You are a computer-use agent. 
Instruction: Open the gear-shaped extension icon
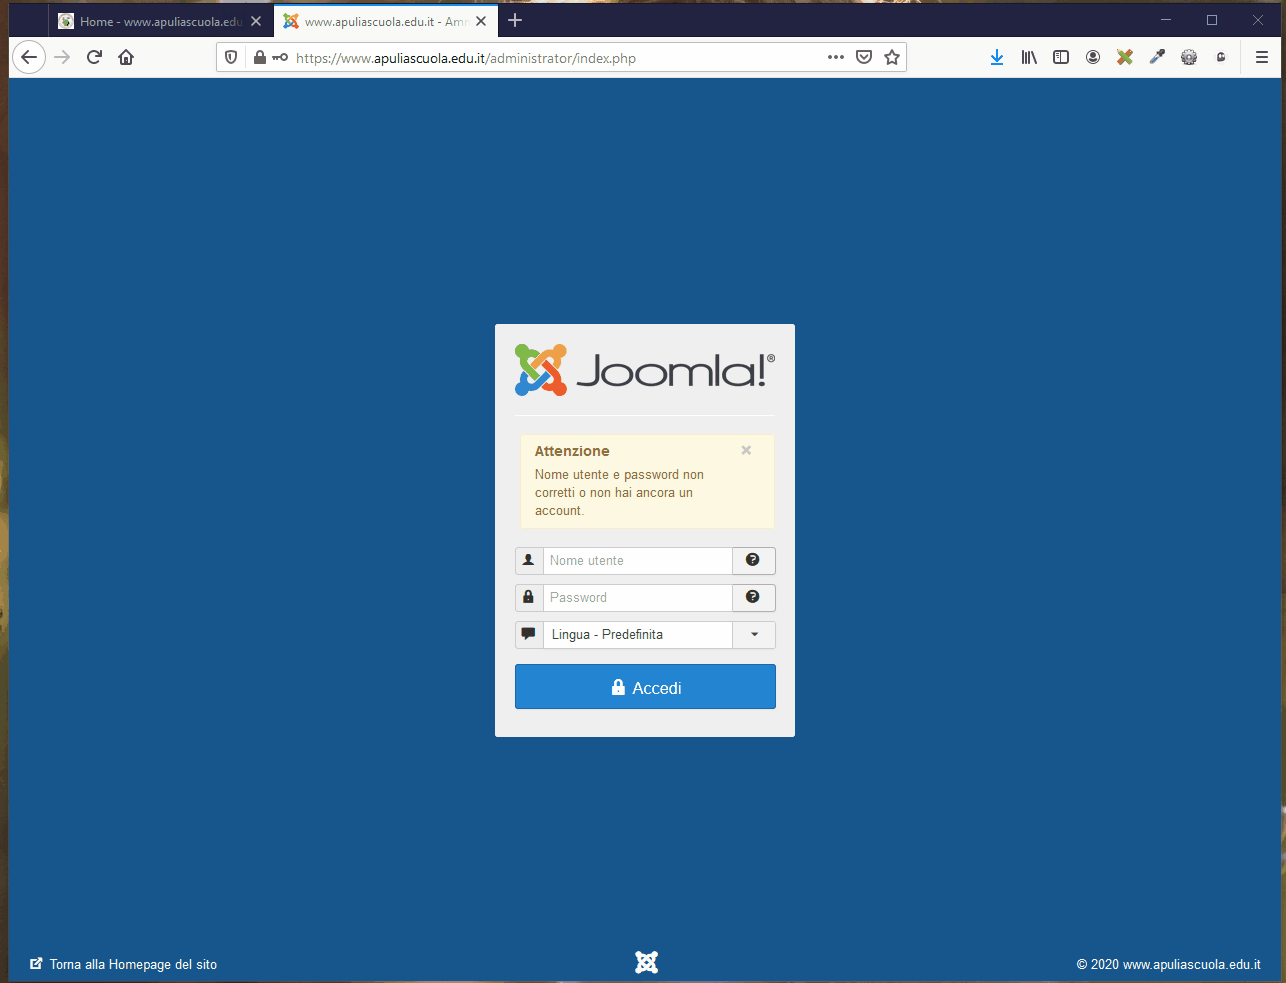[1189, 58]
